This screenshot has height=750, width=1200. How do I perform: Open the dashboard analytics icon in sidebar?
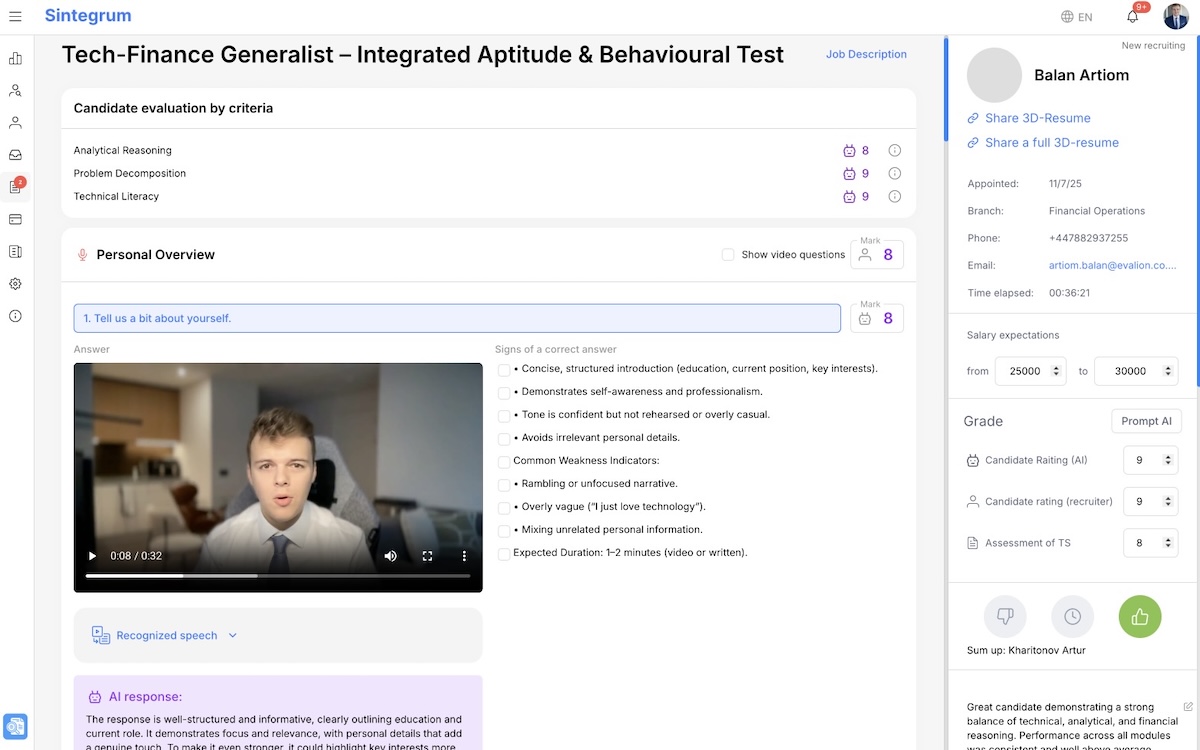(x=14, y=58)
